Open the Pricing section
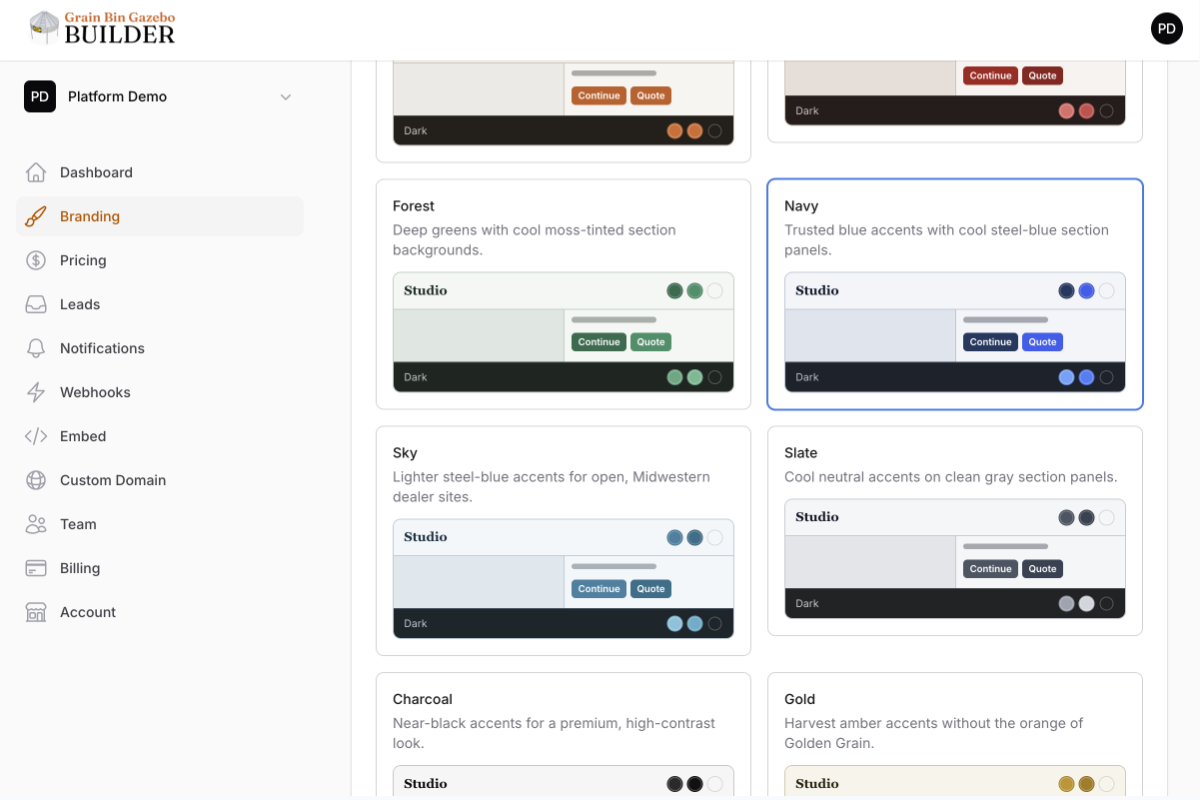This screenshot has width=1200, height=800. 160,260
